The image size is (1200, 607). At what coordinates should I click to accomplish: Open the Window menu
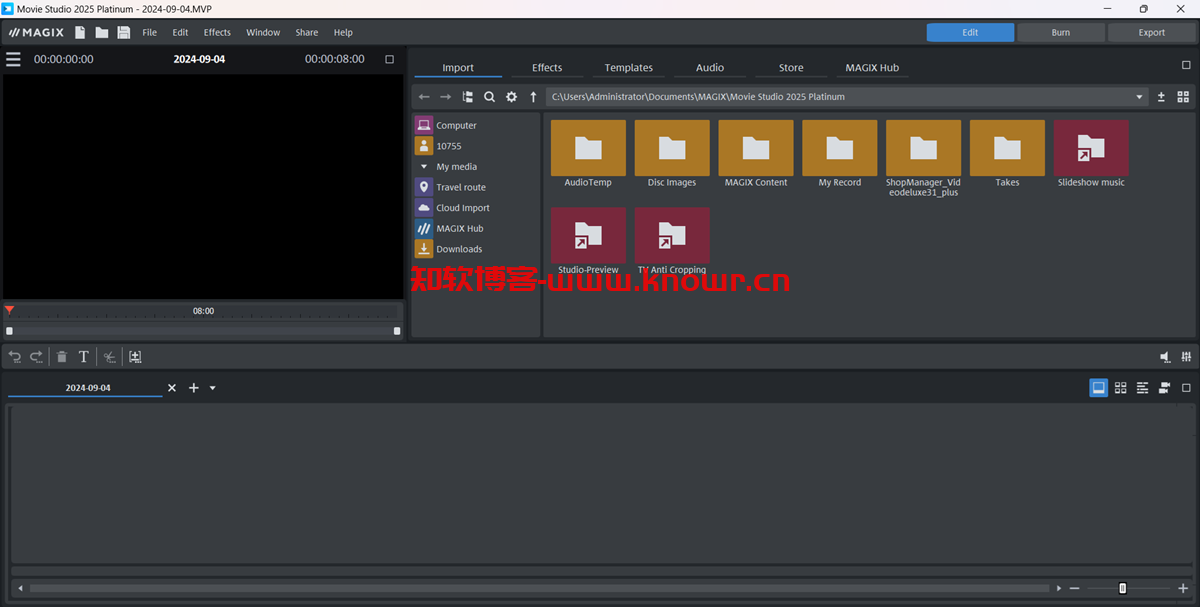pyautogui.click(x=263, y=32)
